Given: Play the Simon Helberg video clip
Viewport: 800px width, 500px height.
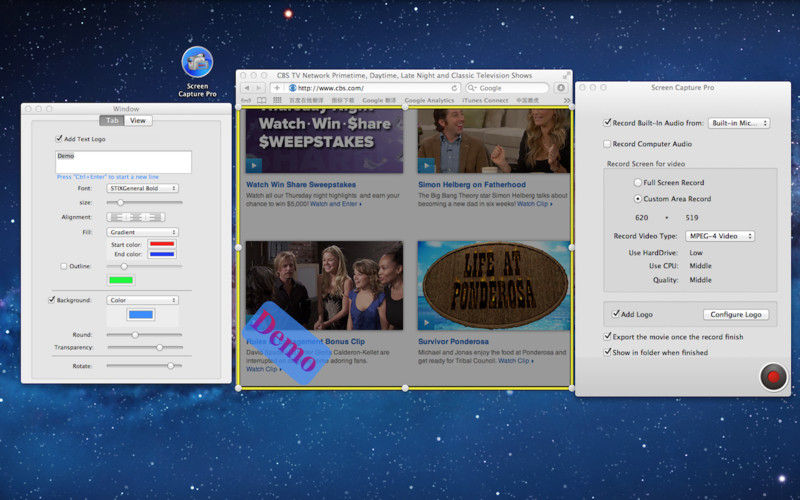Looking at the screenshot, I should click(x=426, y=165).
